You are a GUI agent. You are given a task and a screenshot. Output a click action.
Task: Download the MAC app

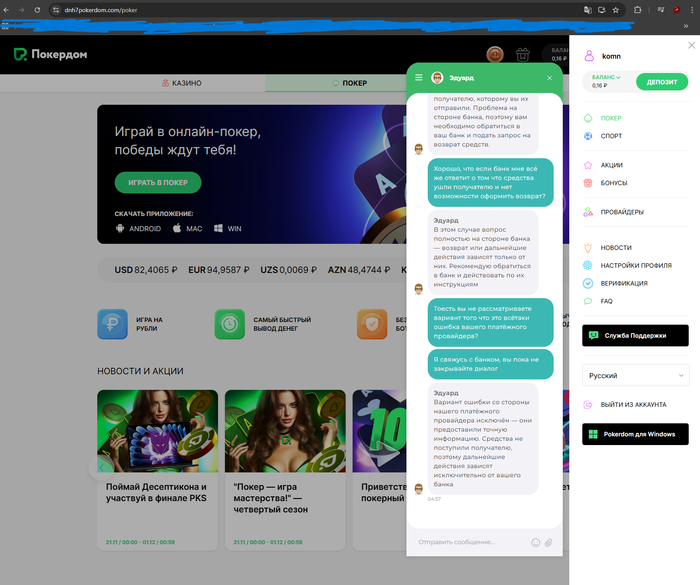coord(188,229)
